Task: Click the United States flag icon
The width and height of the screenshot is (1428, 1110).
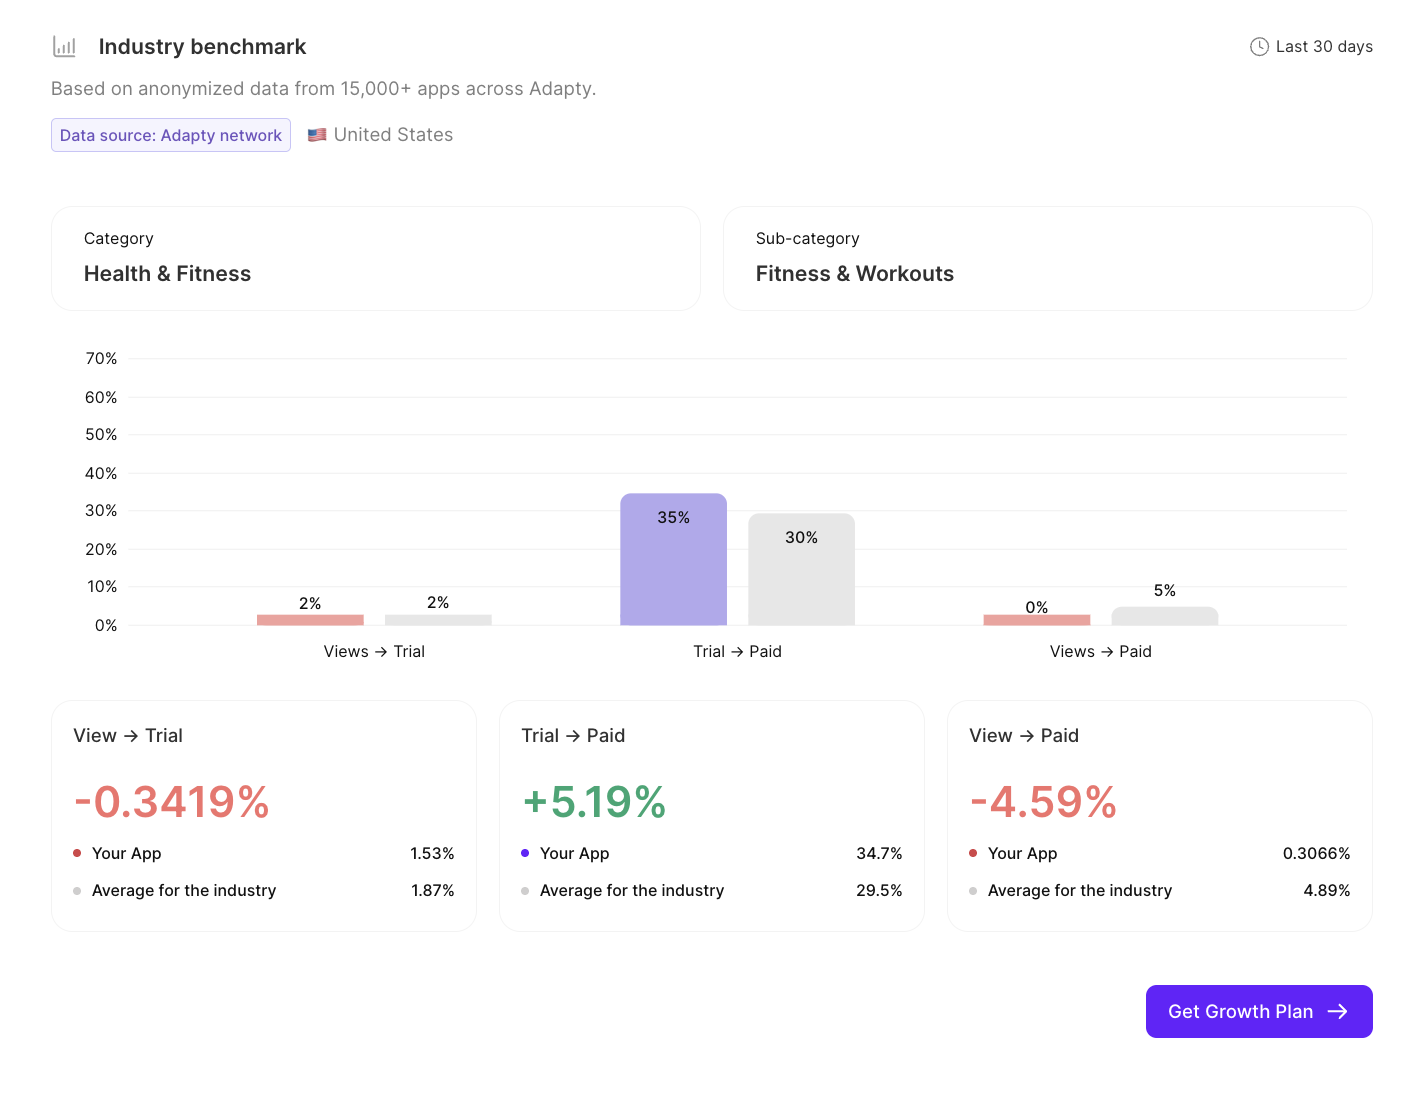Action: click(x=316, y=134)
